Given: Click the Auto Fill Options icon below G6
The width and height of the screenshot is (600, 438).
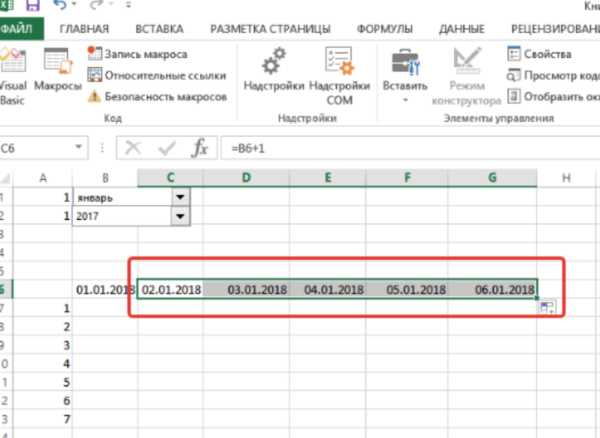Looking at the screenshot, I should click(x=547, y=308).
